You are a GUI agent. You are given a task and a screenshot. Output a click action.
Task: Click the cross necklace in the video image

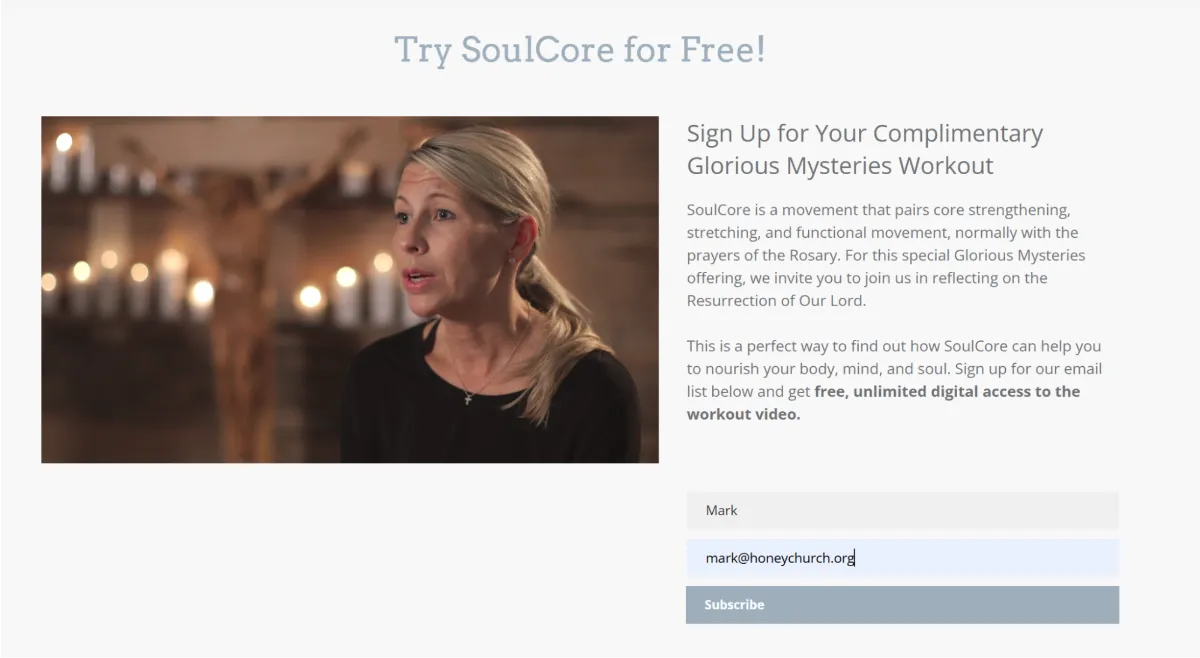(468, 397)
